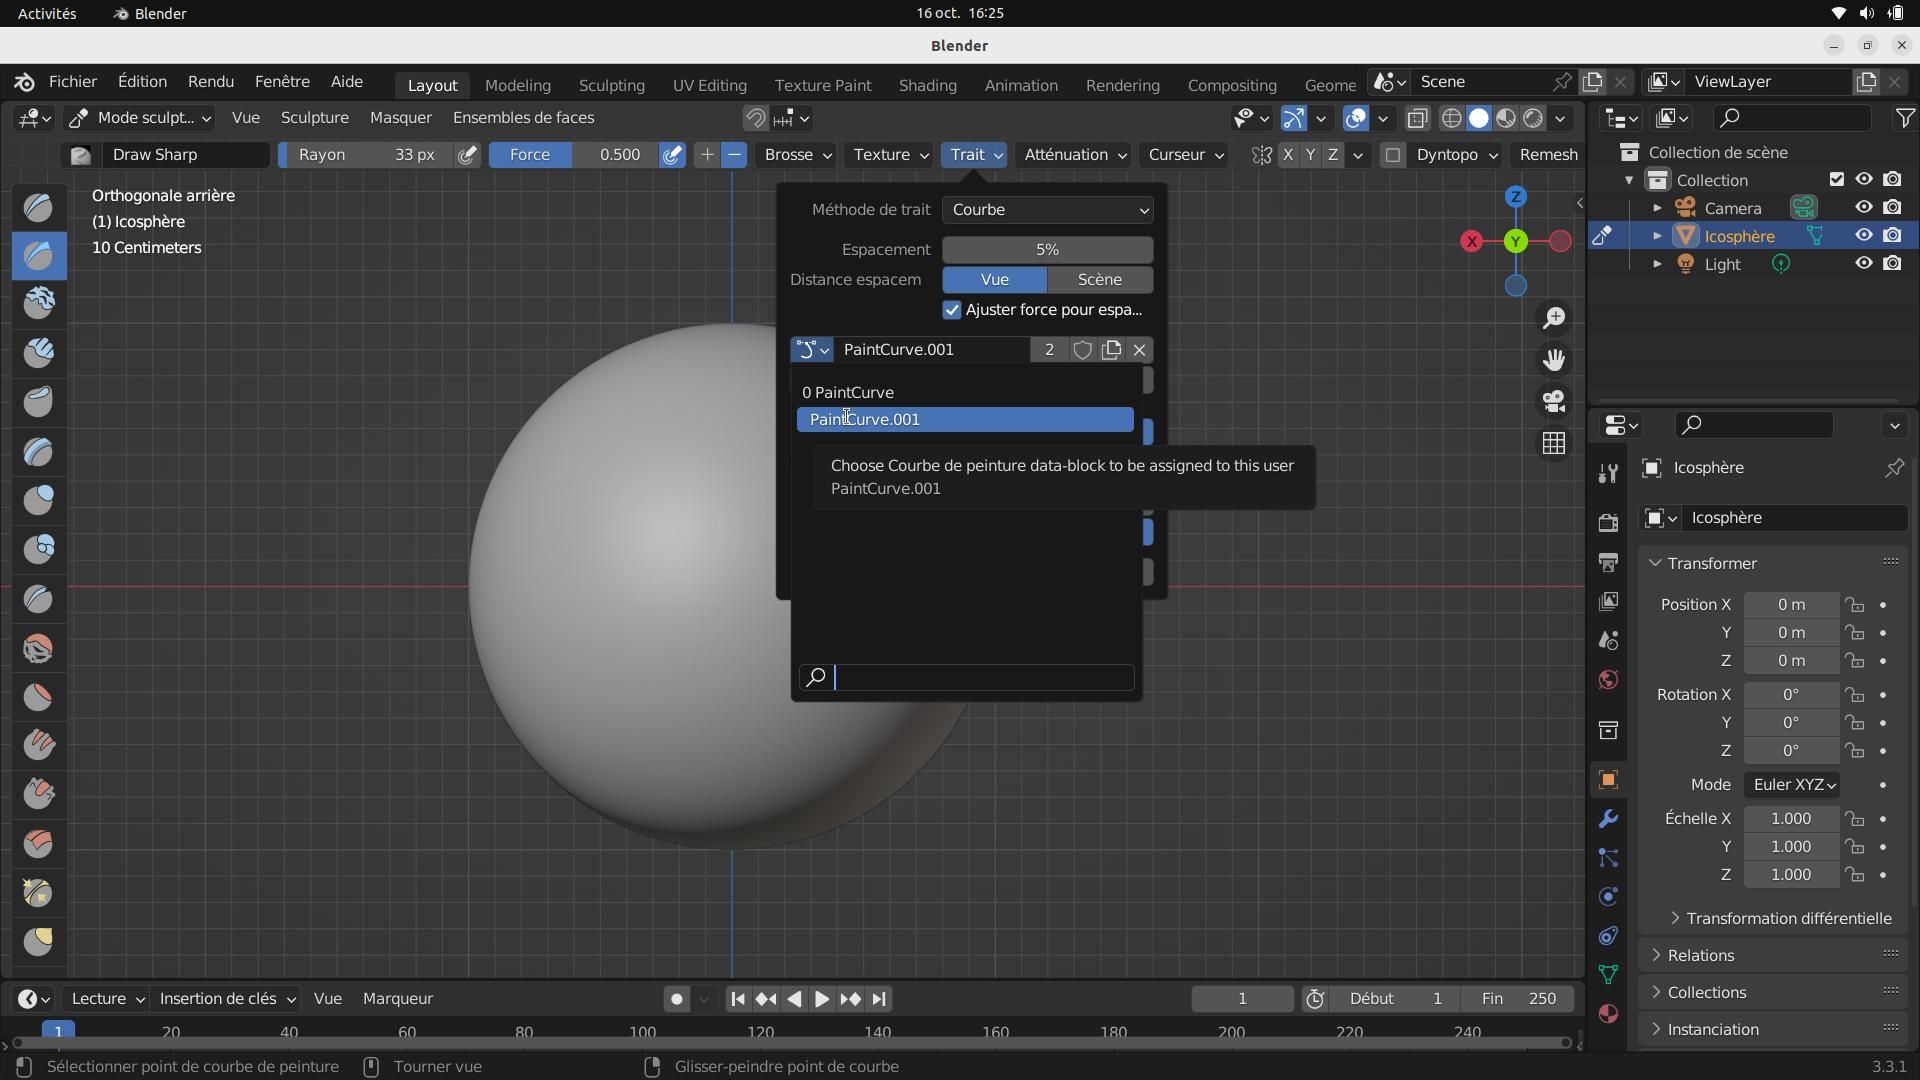1920x1080 pixels.
Task: Select the 0 PaintCurve list entry
Action: coord(965,393)
